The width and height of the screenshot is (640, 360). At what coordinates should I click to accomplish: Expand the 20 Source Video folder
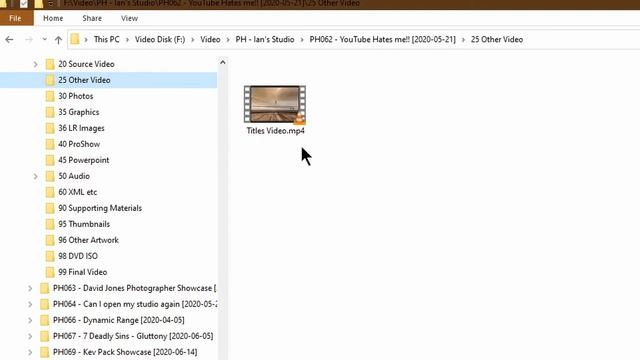coord(36,64)
